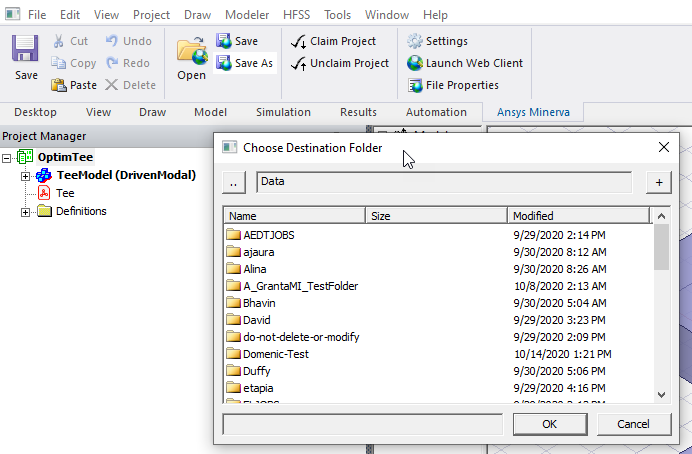
Task: Expand the TeeModel (DrivenModal) tree node
Action: click(x=26, y=176)
